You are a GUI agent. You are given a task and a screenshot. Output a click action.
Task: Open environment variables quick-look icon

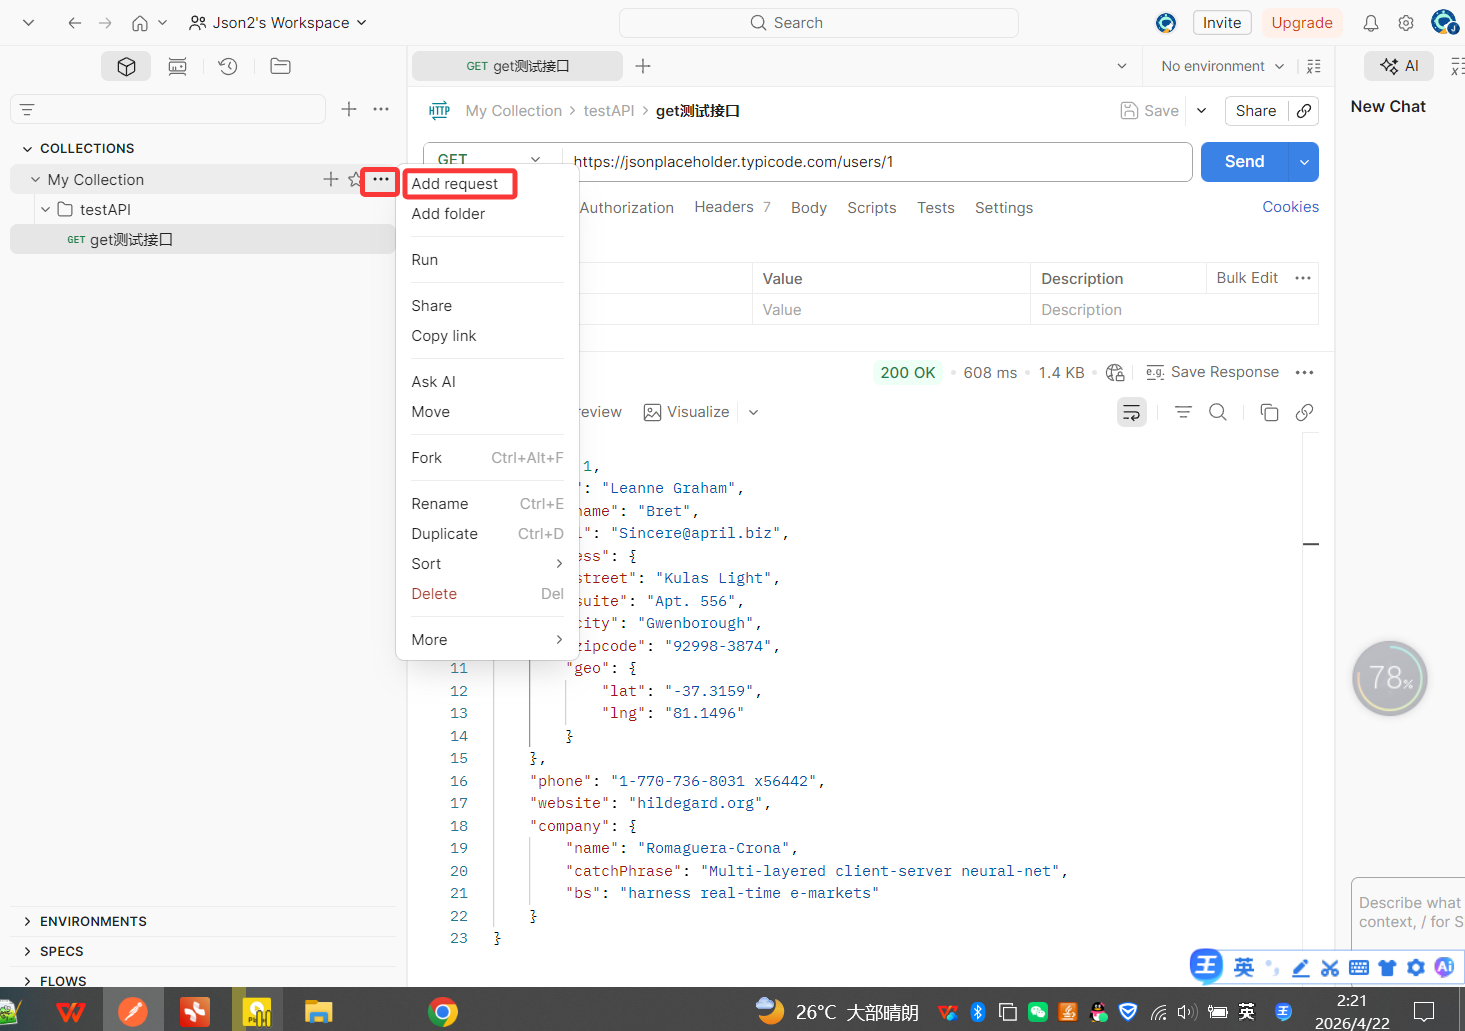coord(1313,66)
